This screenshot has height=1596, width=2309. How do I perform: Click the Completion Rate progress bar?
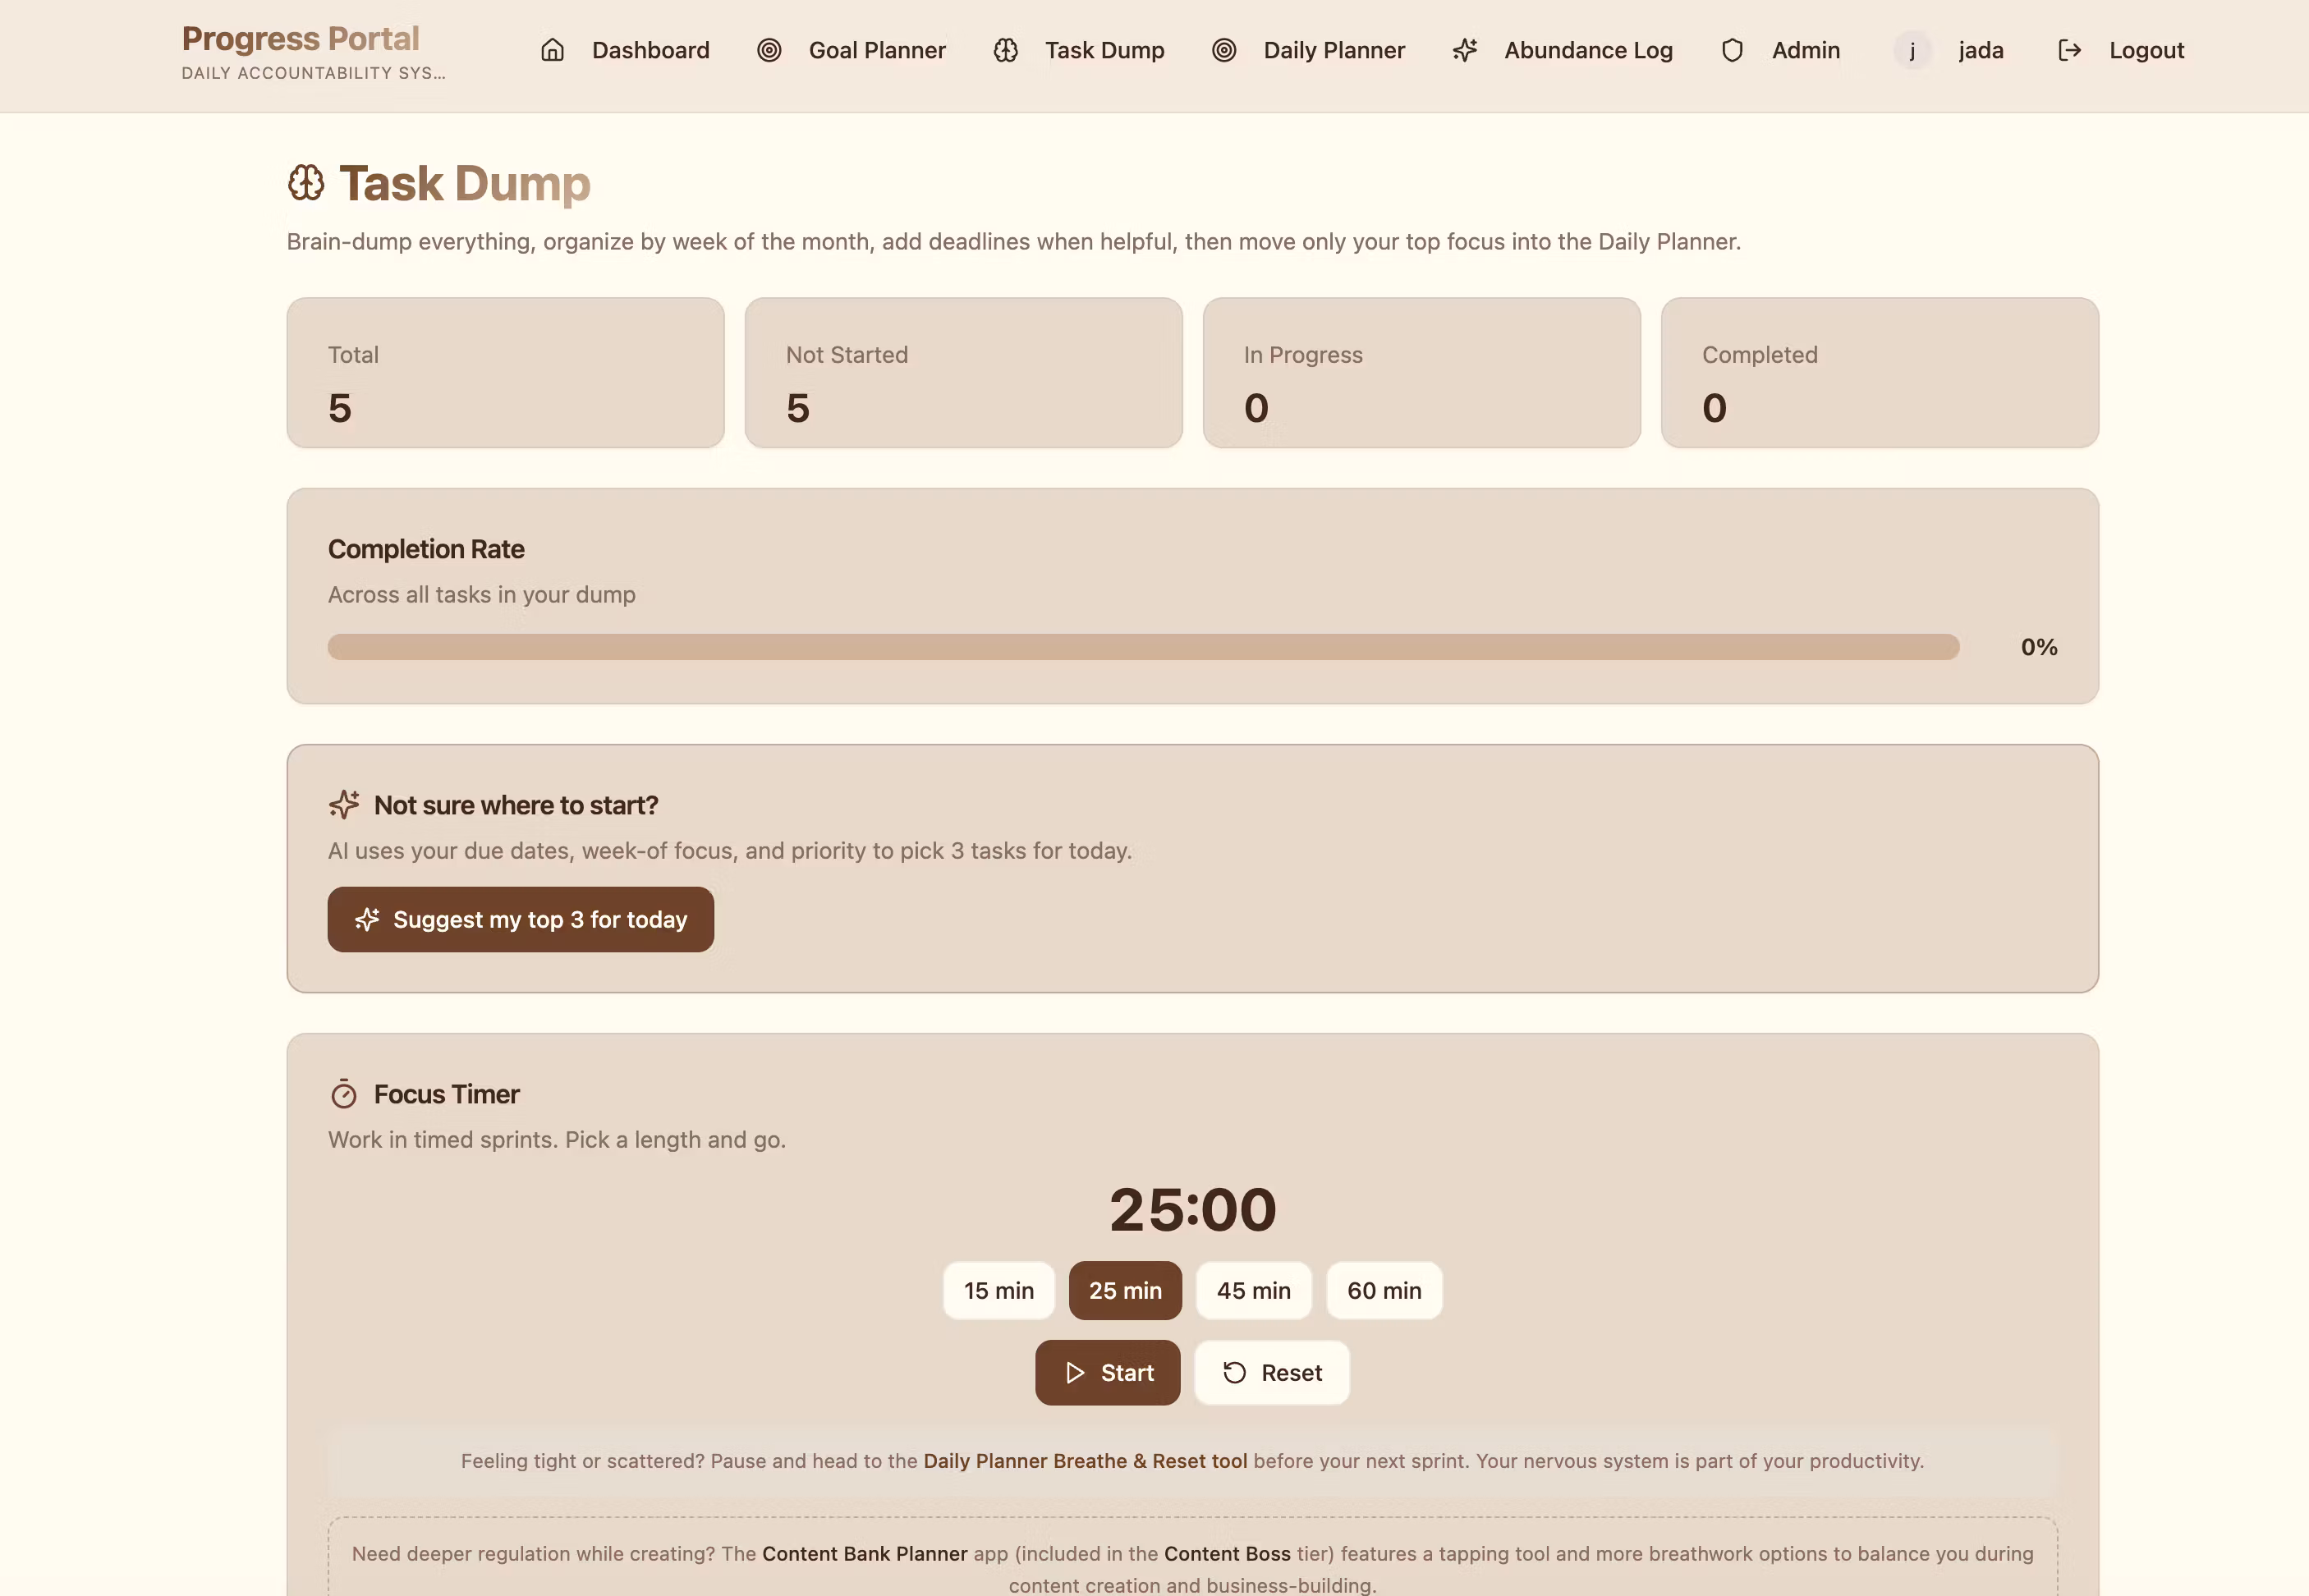(x=1143, y=646)
